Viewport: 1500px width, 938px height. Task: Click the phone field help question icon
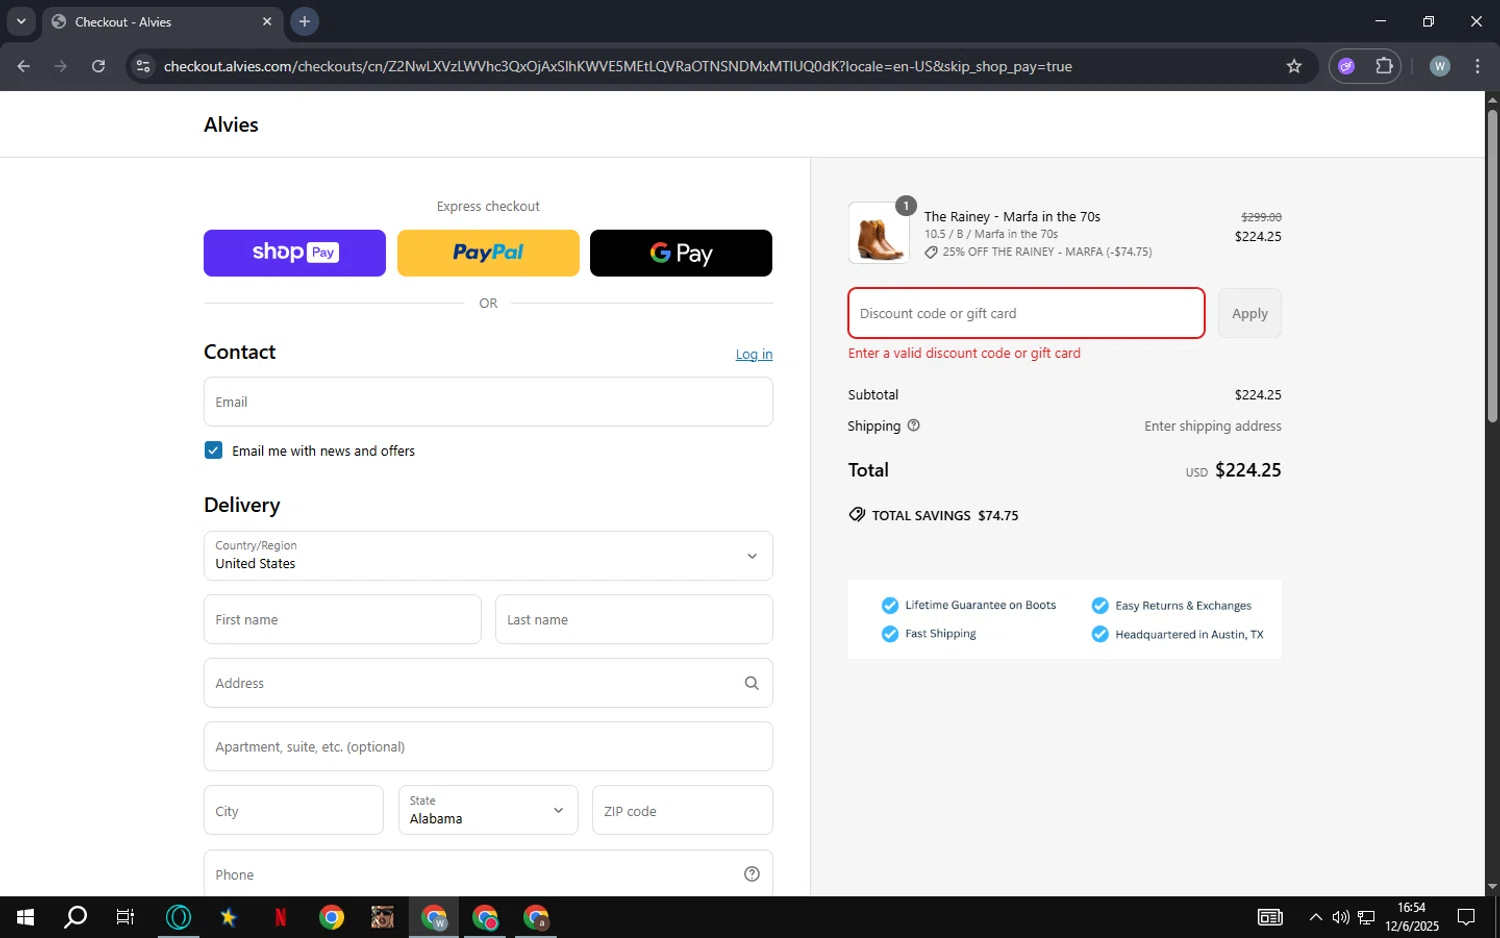point(752,874)
